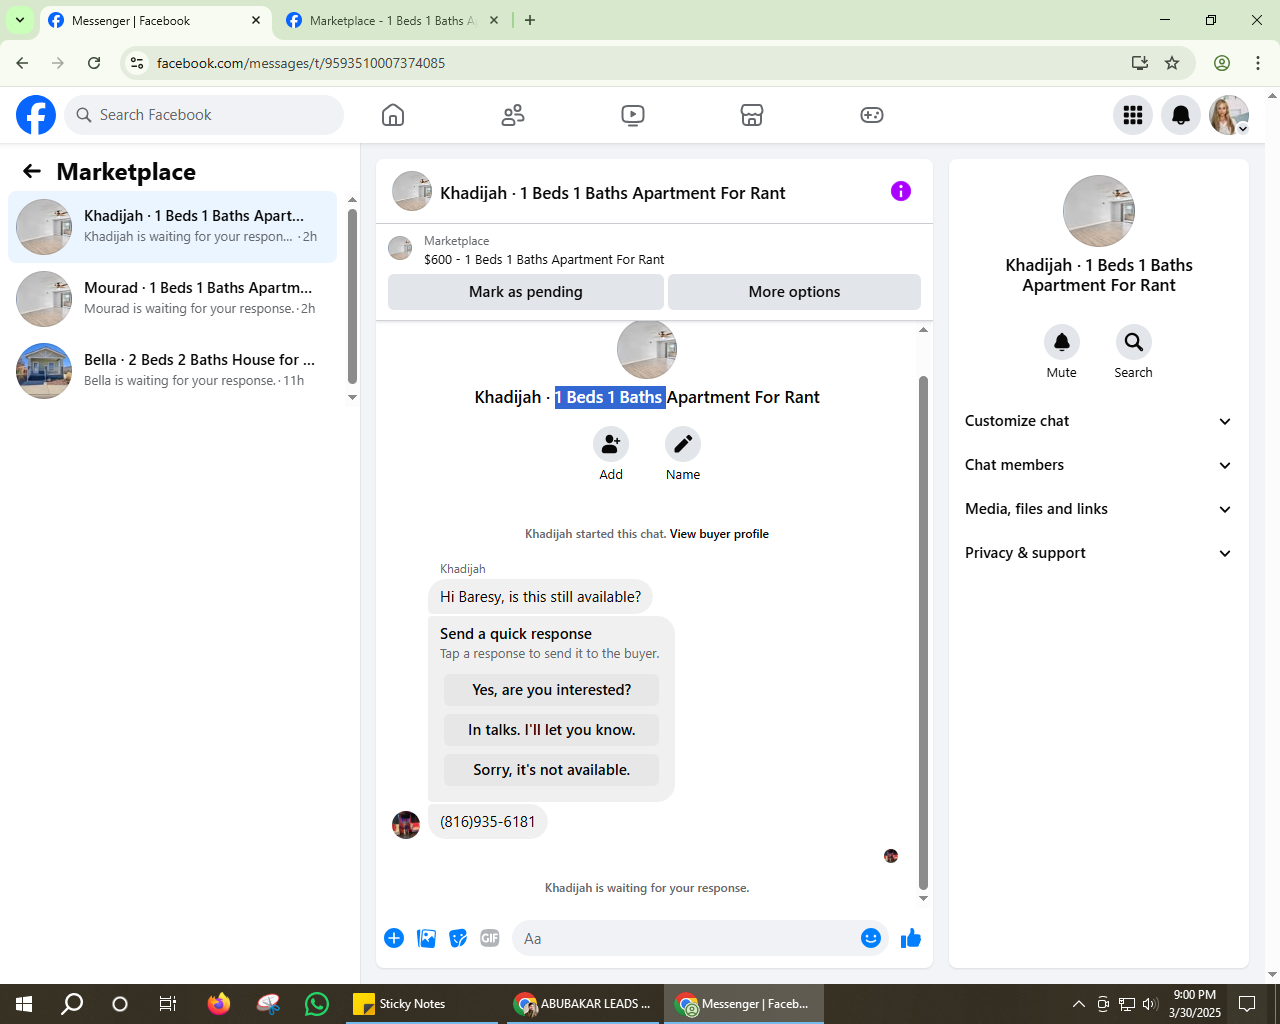Click the Add people icon in chat
1280x1024 pixels.
point(611,444)
